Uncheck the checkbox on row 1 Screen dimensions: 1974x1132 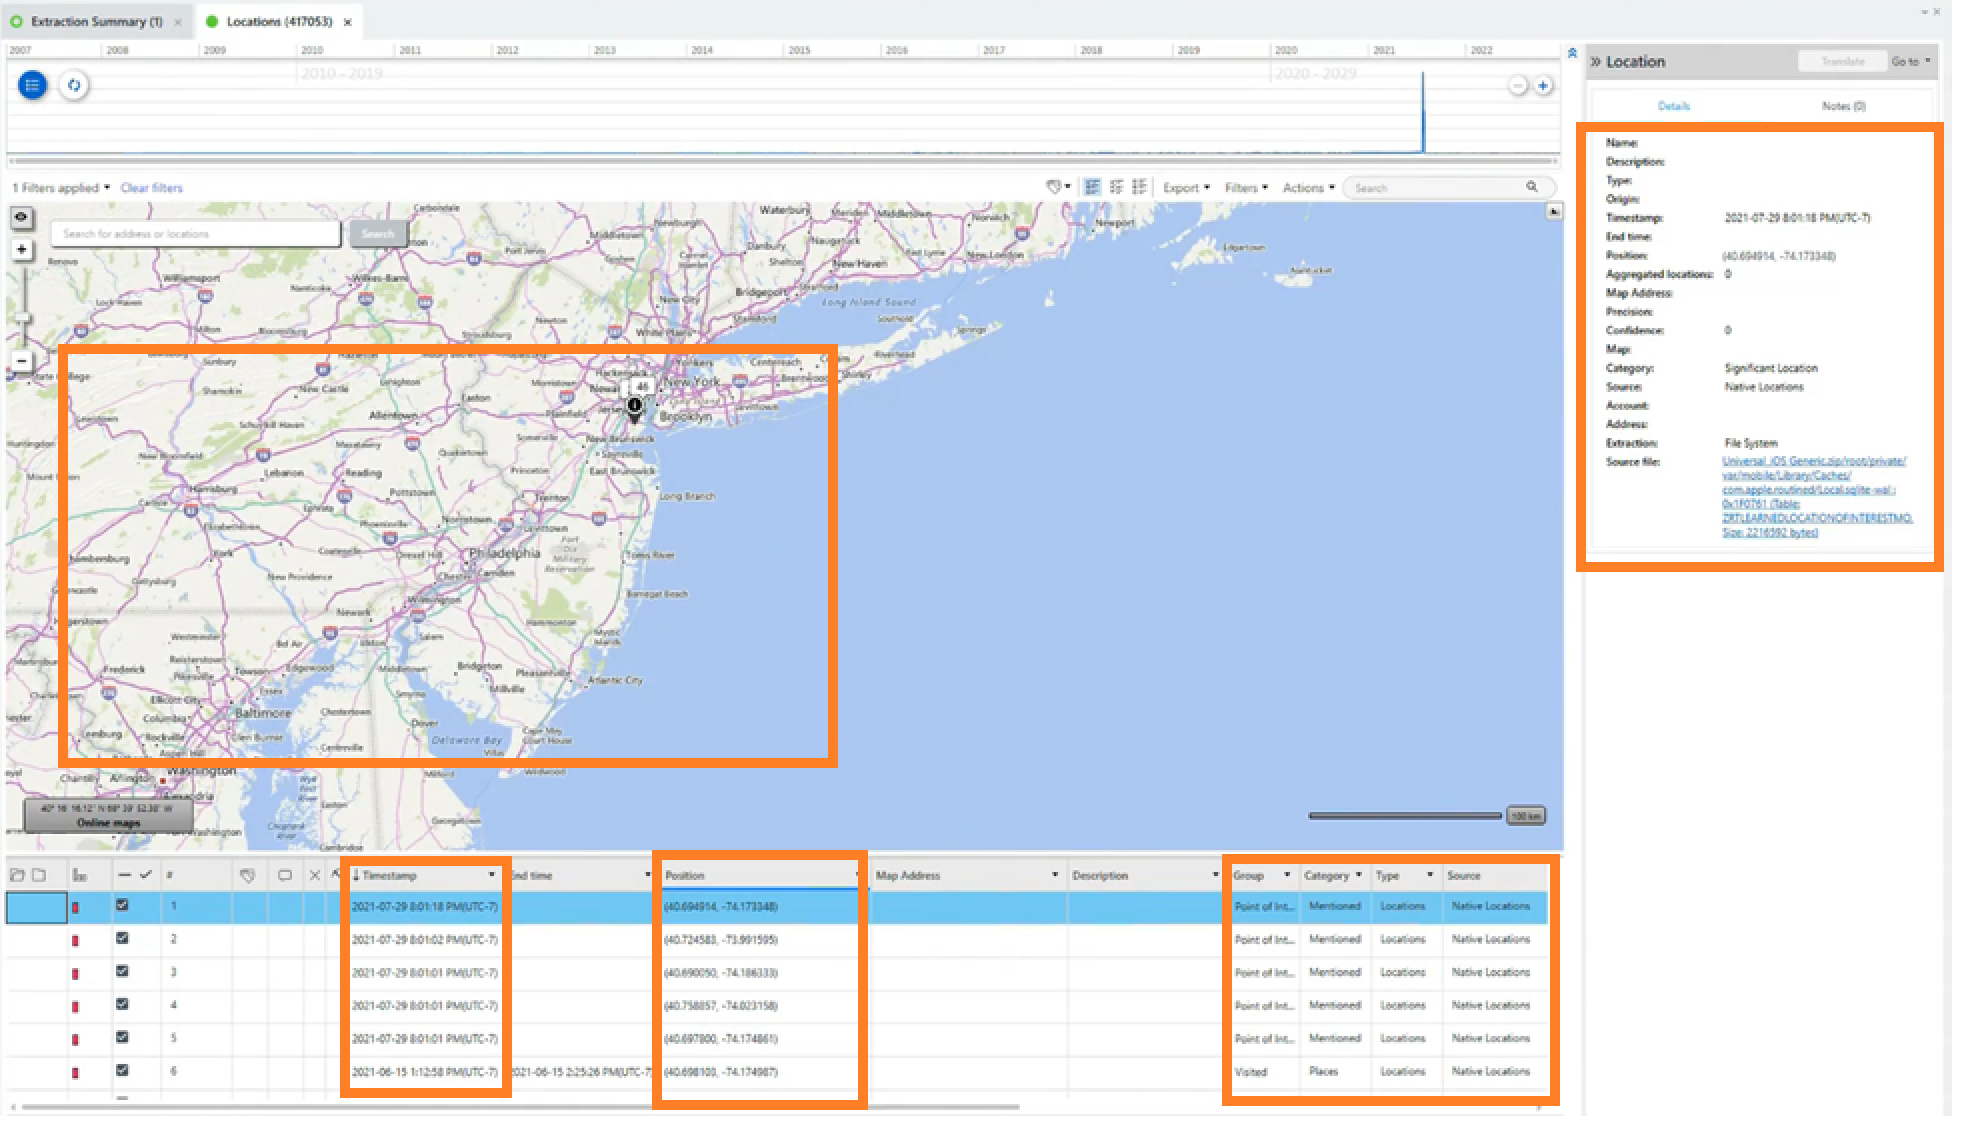point(122,907)
